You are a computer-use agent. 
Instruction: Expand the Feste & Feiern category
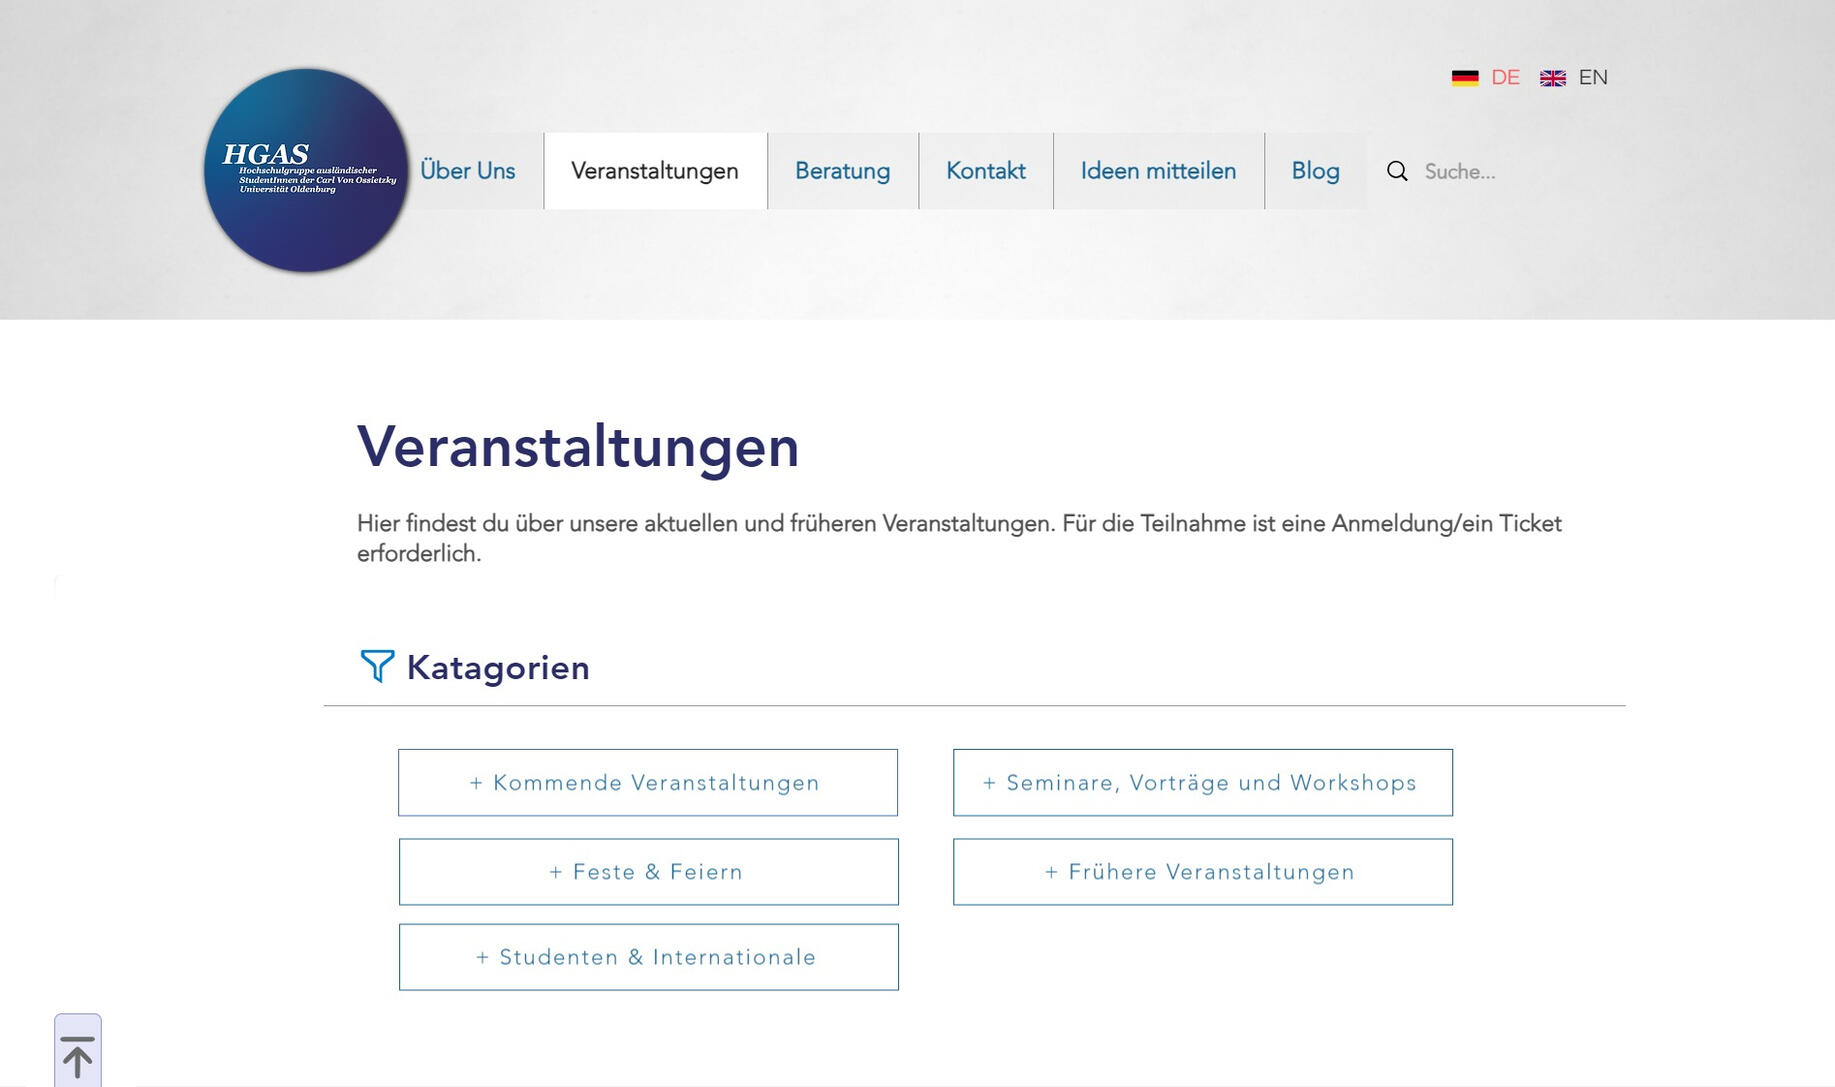coord(648,871)
